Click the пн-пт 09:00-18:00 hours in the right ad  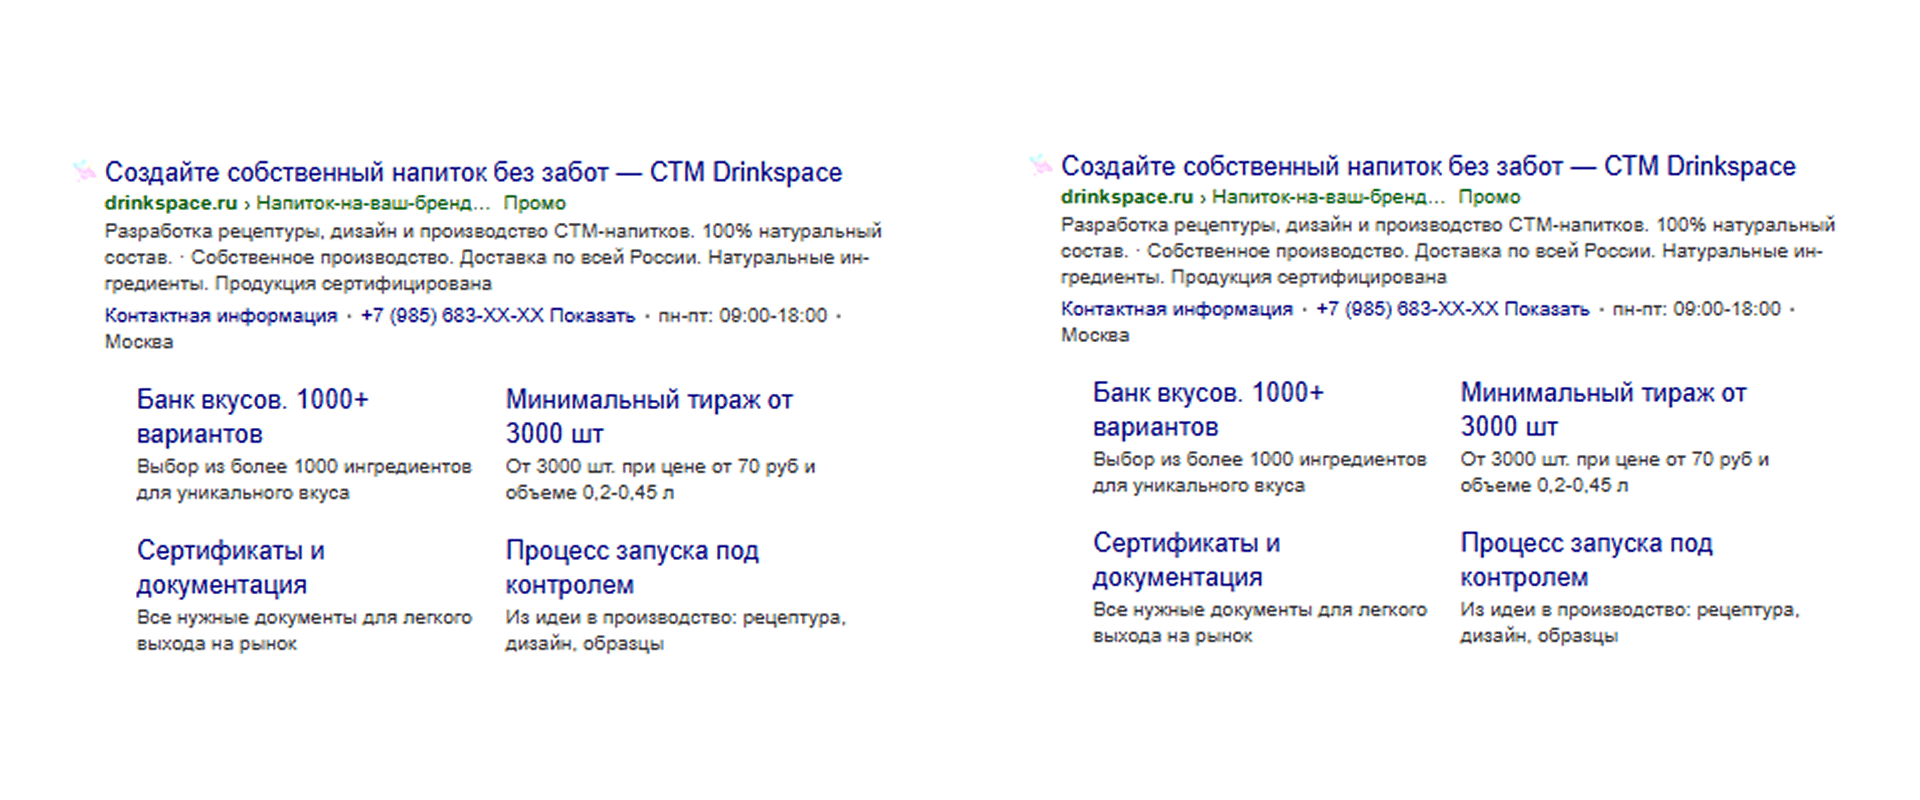1697,309
